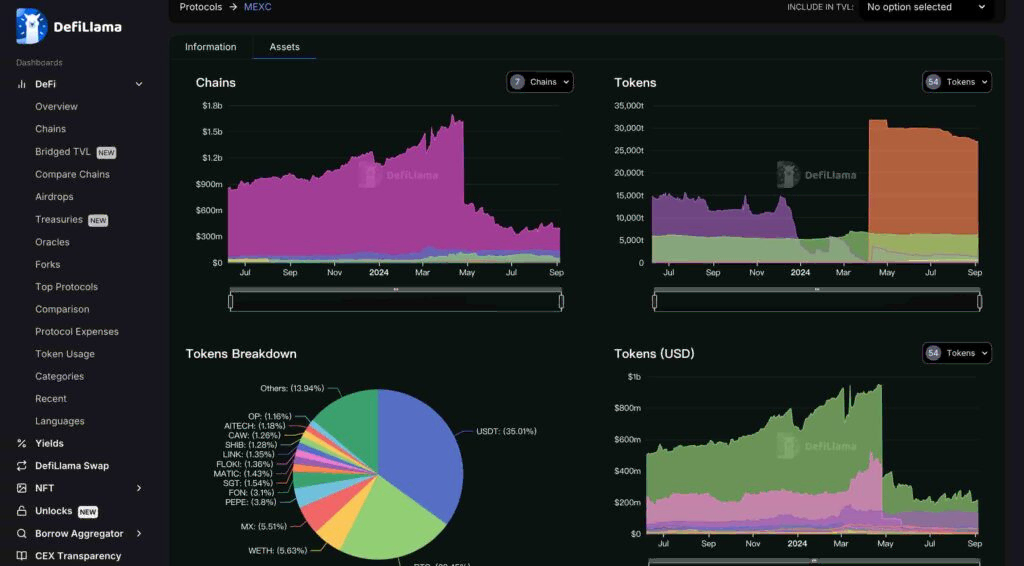Go to Protocols breadcrumb
This screenshot has width=1024, height=566.
[200, 7]
